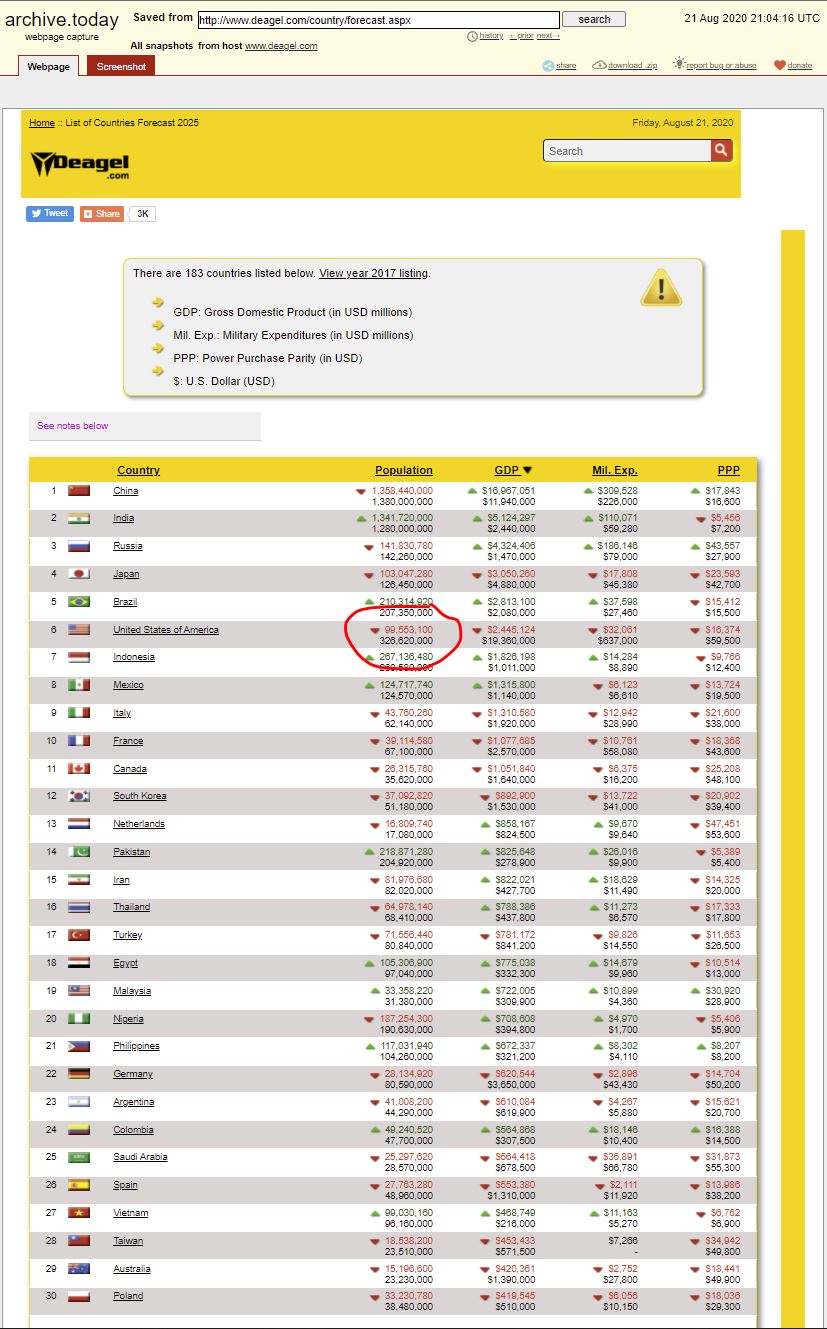The height and width of the screenshot is (1329, 827).
Task: Click the India flag icon
Action: pyautogui.click(x=79, y=518)
